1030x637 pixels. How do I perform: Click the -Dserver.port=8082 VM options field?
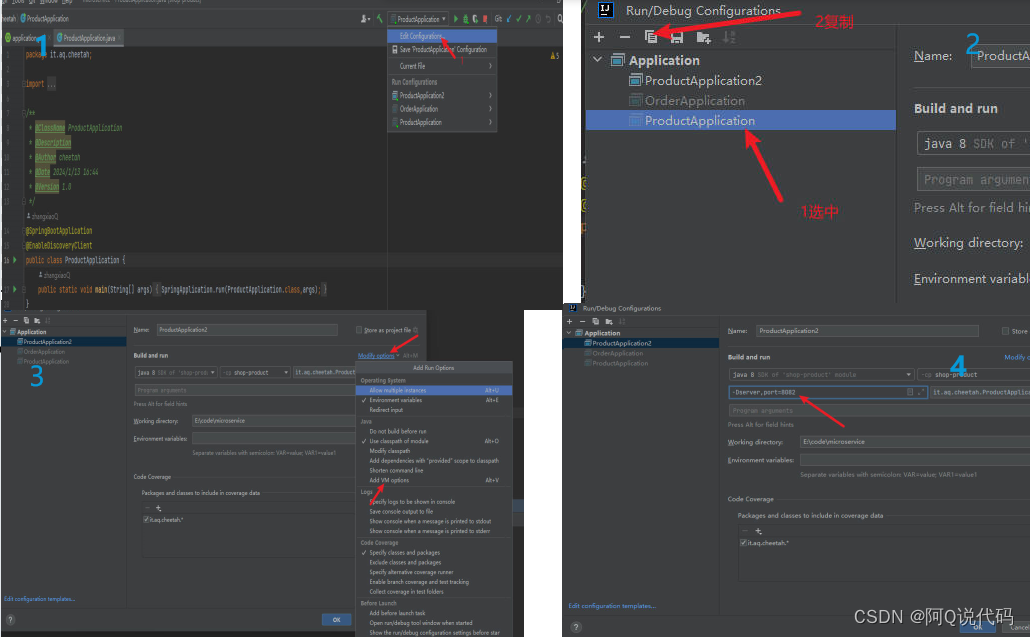click(x=828, y=392)
